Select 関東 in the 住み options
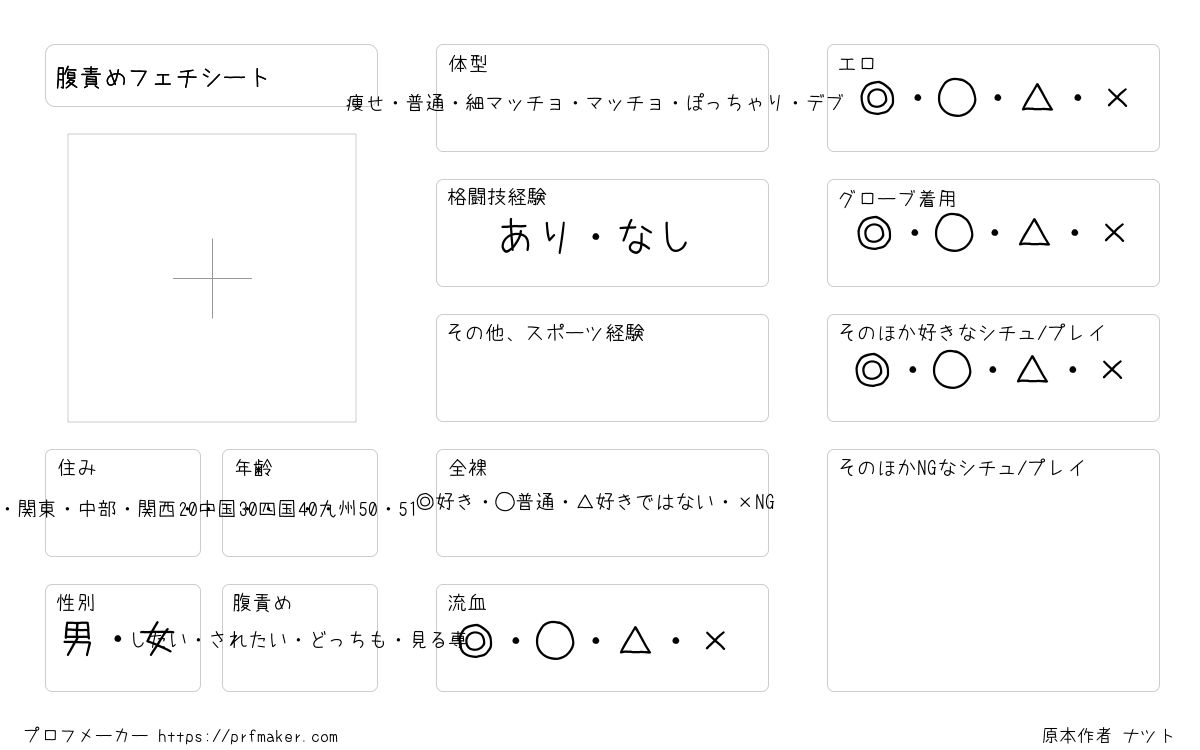Image resolution: width=1200 pixels, height=750 pixels. 37,509
